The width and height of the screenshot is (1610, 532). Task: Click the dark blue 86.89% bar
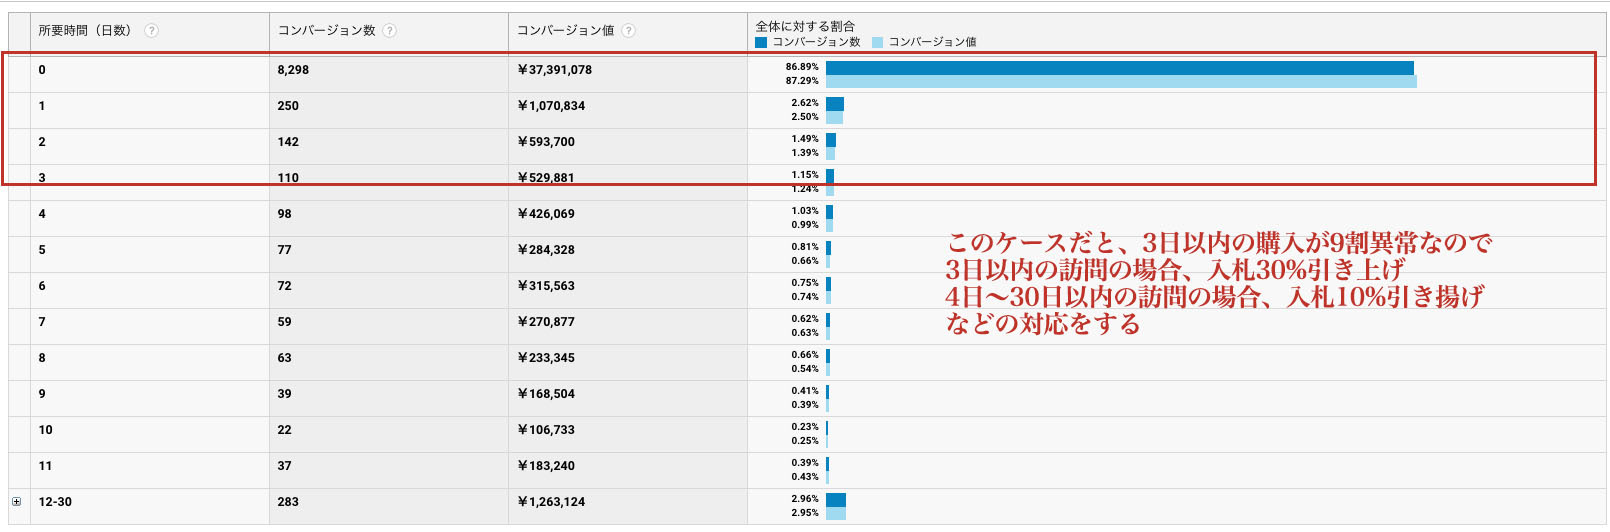pyautogui.click(x=1119, y=68)
